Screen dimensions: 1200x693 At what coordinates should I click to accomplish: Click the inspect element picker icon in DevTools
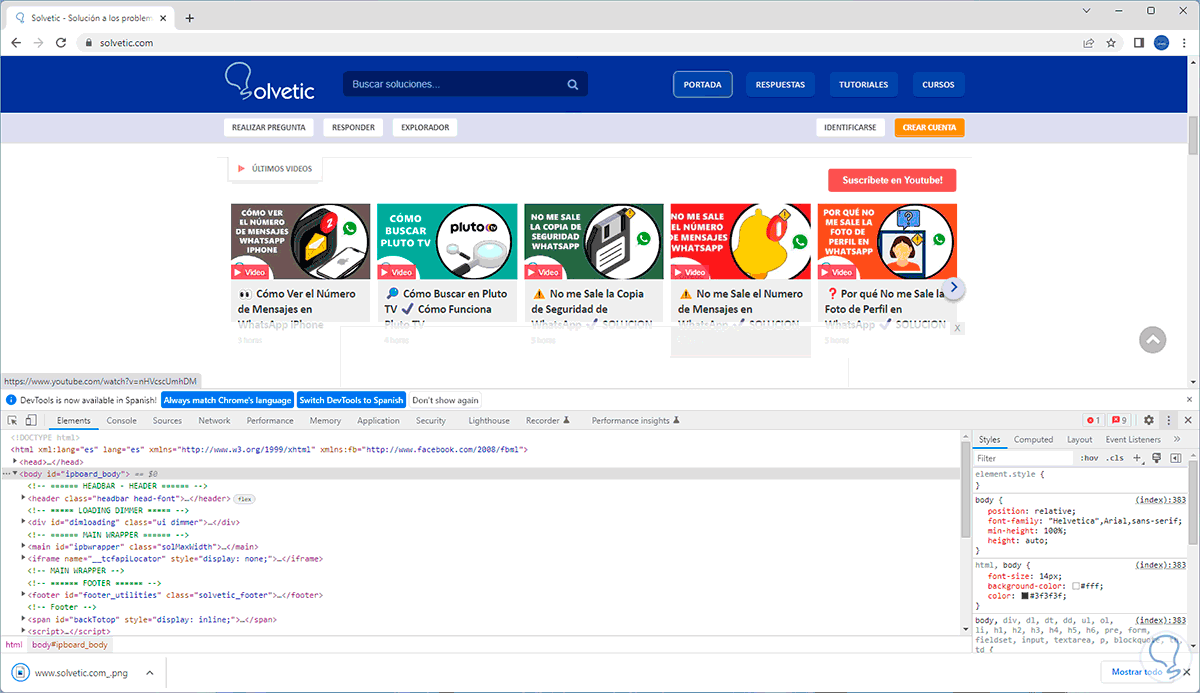tap(11, 421)
